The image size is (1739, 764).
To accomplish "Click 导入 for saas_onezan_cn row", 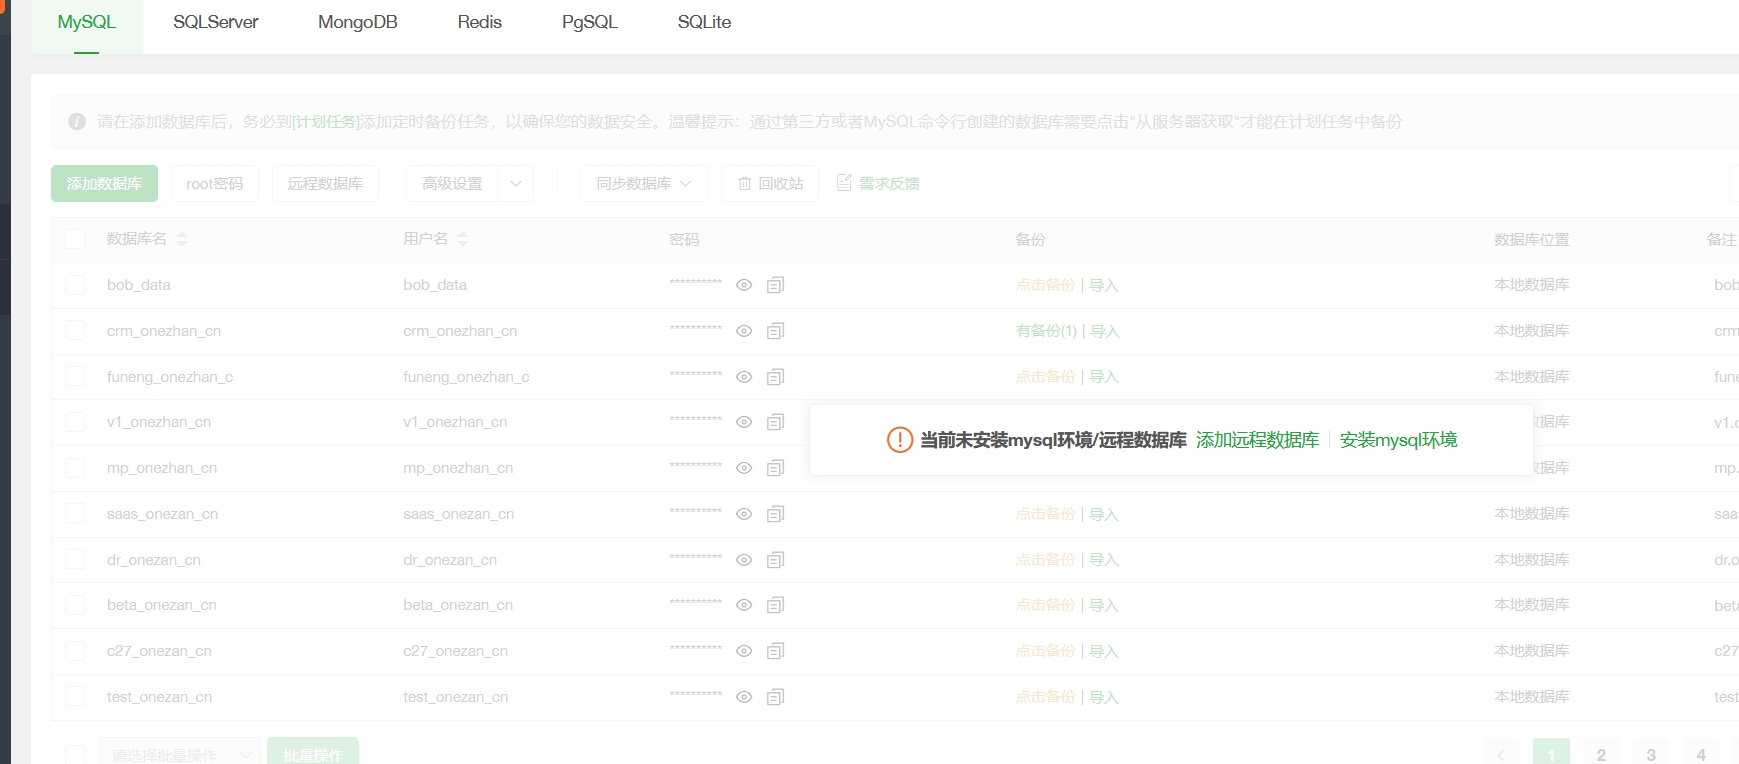I will (x=1104, y=514).
